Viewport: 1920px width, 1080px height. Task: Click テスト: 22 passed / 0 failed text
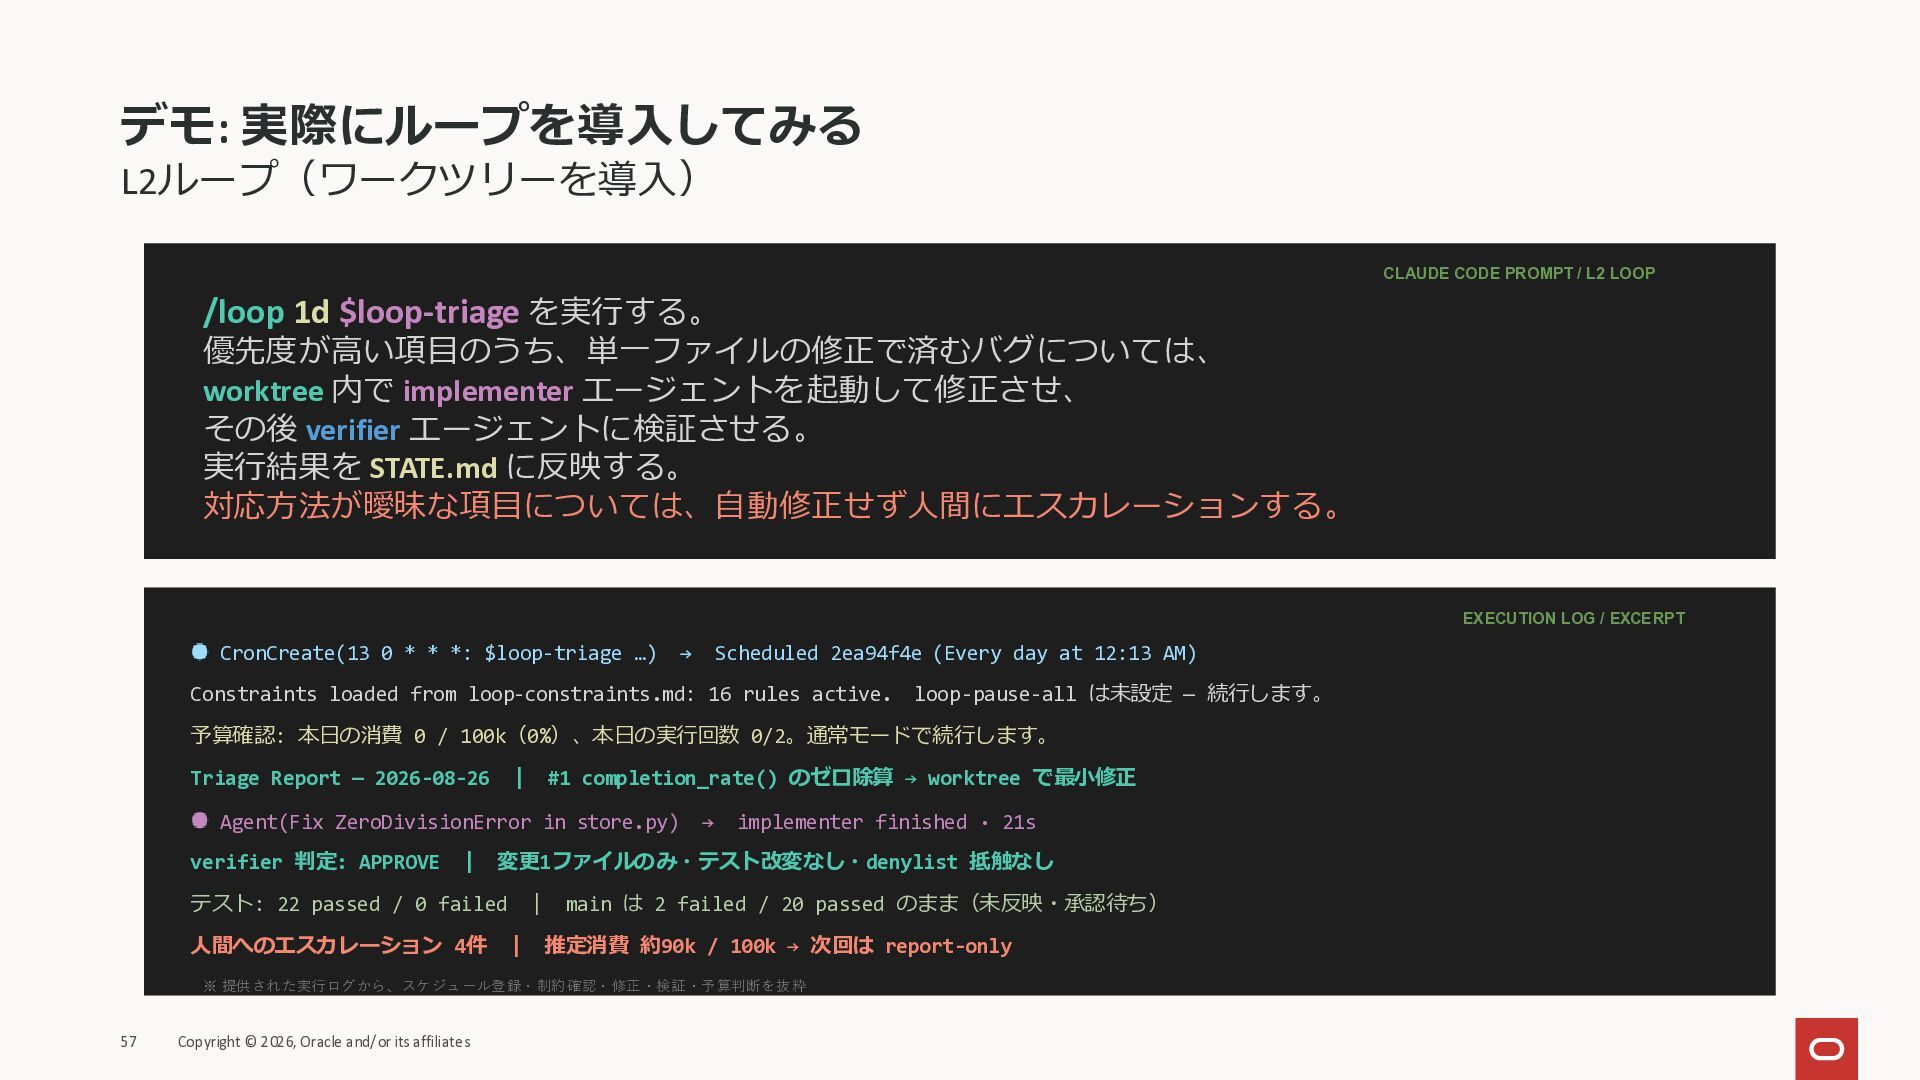[x=349, y=904]
